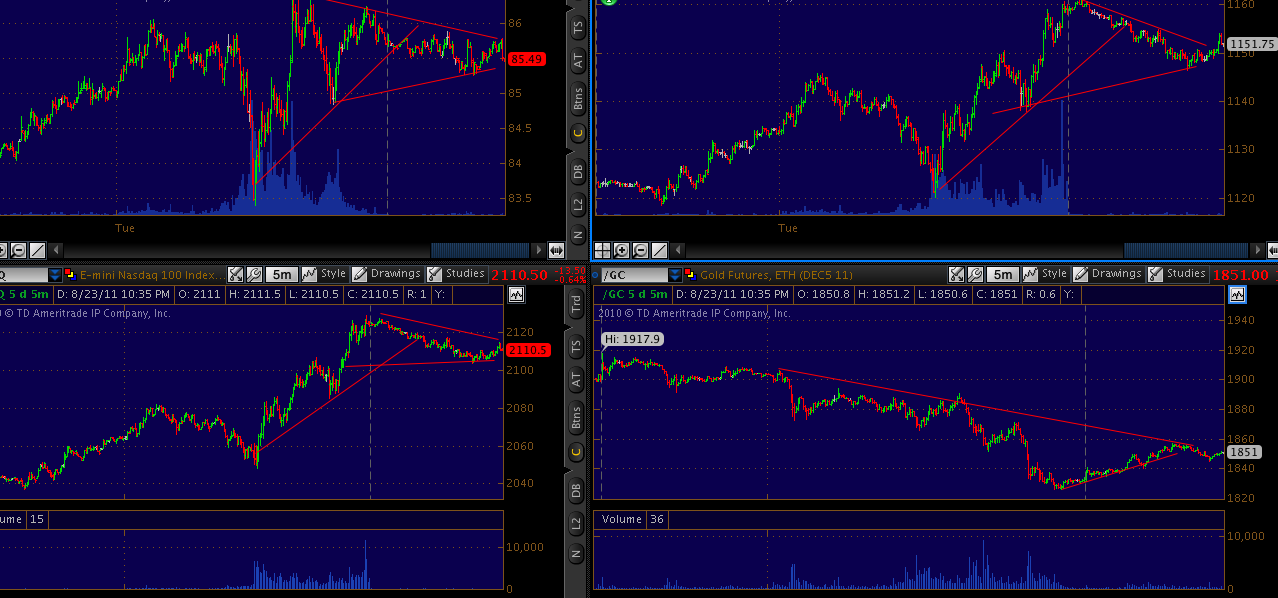Click the /GC 5 d 5m label in the Gold chart header

coord(633,294)
